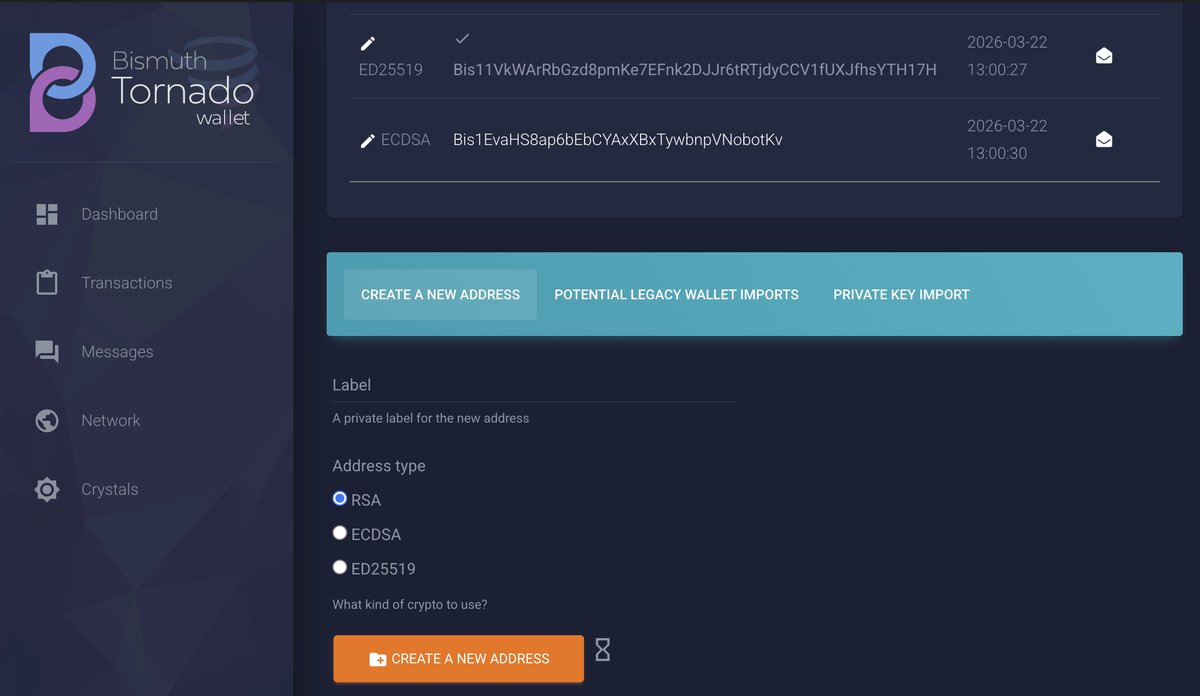Click the 2026-03-22 13:00:30 timestamp

(x=1007, y=140)
